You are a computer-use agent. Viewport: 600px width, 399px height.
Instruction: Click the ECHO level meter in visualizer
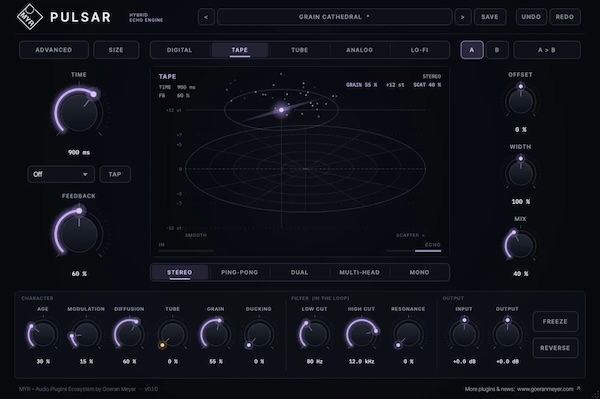[x=414, y=251]
